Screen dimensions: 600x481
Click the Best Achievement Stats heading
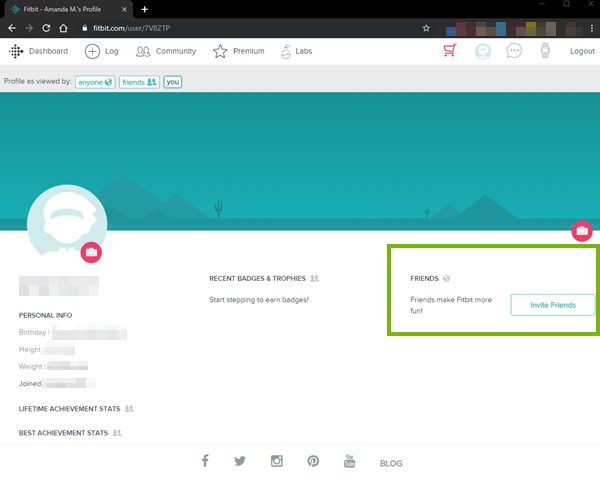pos(63,433)
